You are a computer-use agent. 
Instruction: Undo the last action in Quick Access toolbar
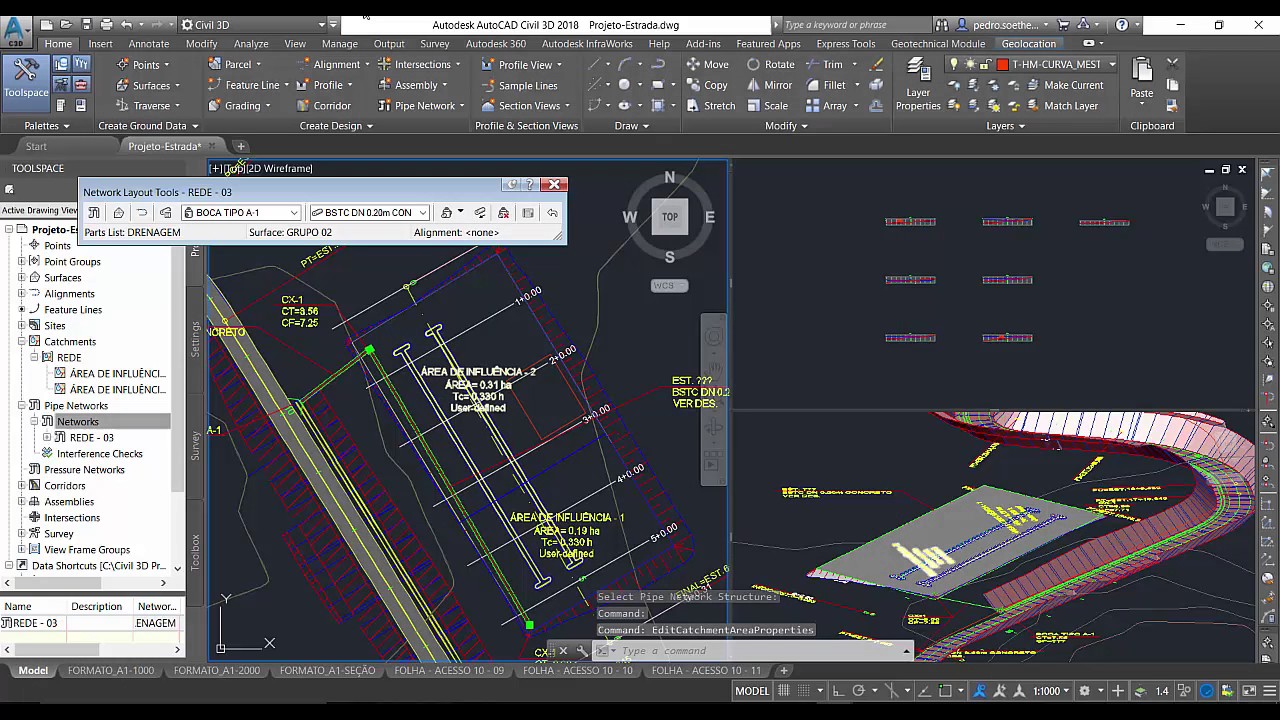pos(126,24)
